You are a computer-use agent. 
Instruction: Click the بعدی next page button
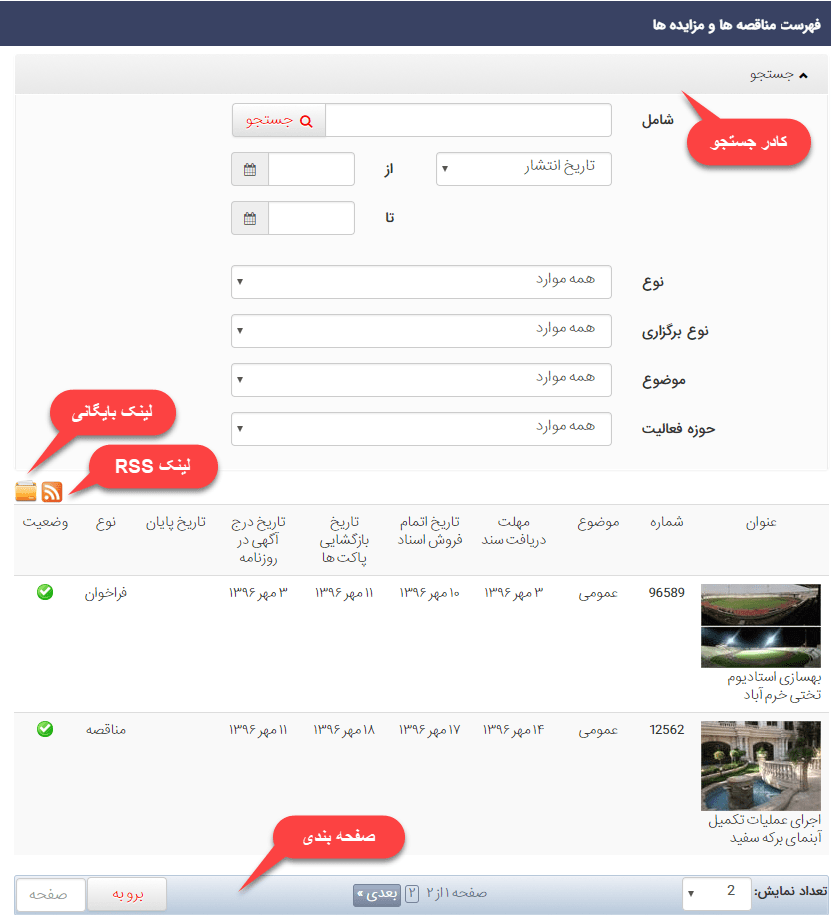coord(376,893)
